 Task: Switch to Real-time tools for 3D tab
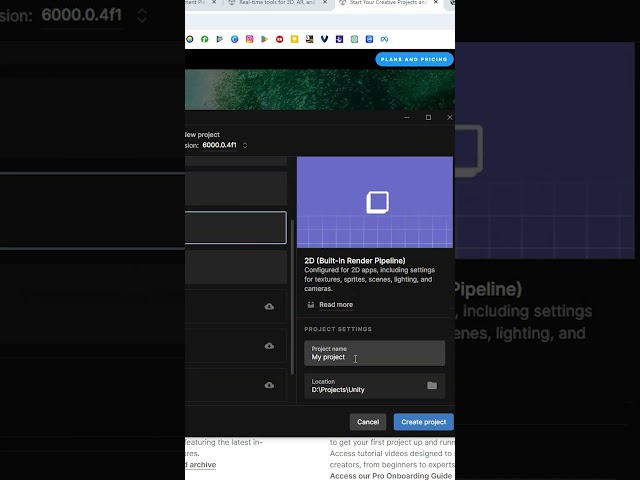(276, 3)
